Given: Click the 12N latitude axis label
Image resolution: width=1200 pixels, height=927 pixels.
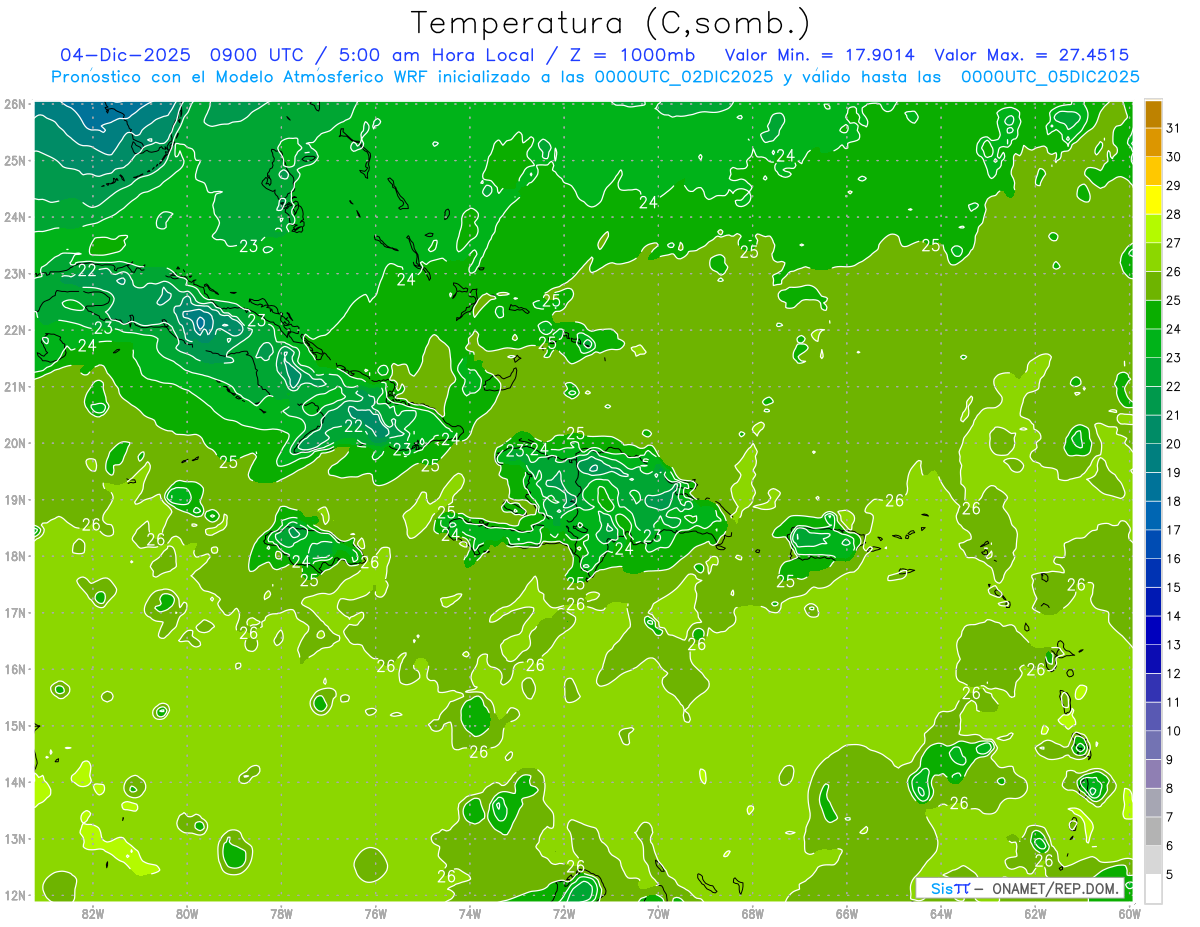Looking at the screenshot, I should 15,895.
